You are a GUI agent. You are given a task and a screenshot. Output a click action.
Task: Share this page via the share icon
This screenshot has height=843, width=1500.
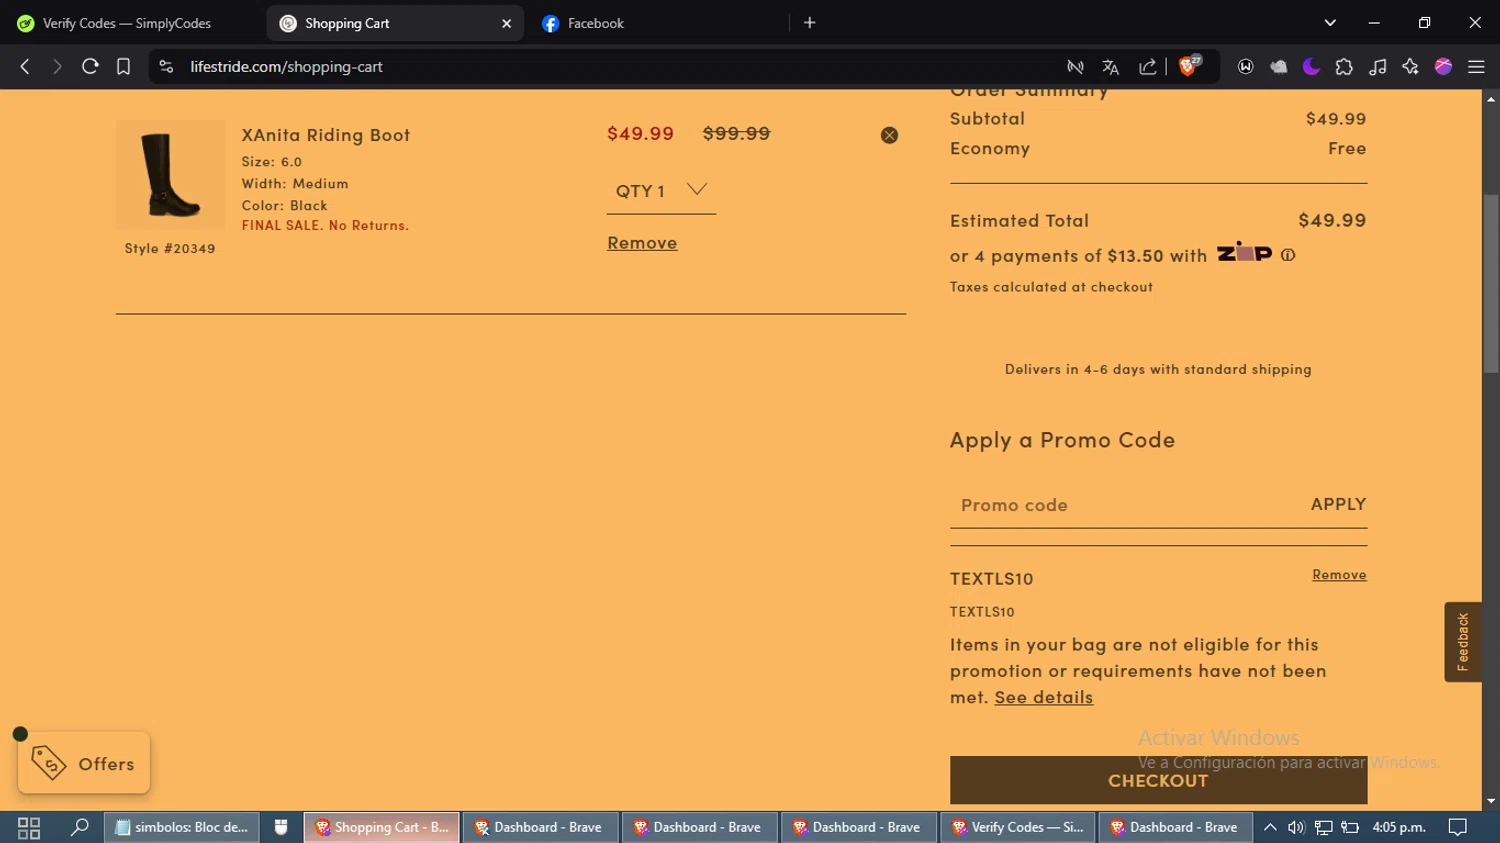pyautogui.click(x=1148, y=67)
